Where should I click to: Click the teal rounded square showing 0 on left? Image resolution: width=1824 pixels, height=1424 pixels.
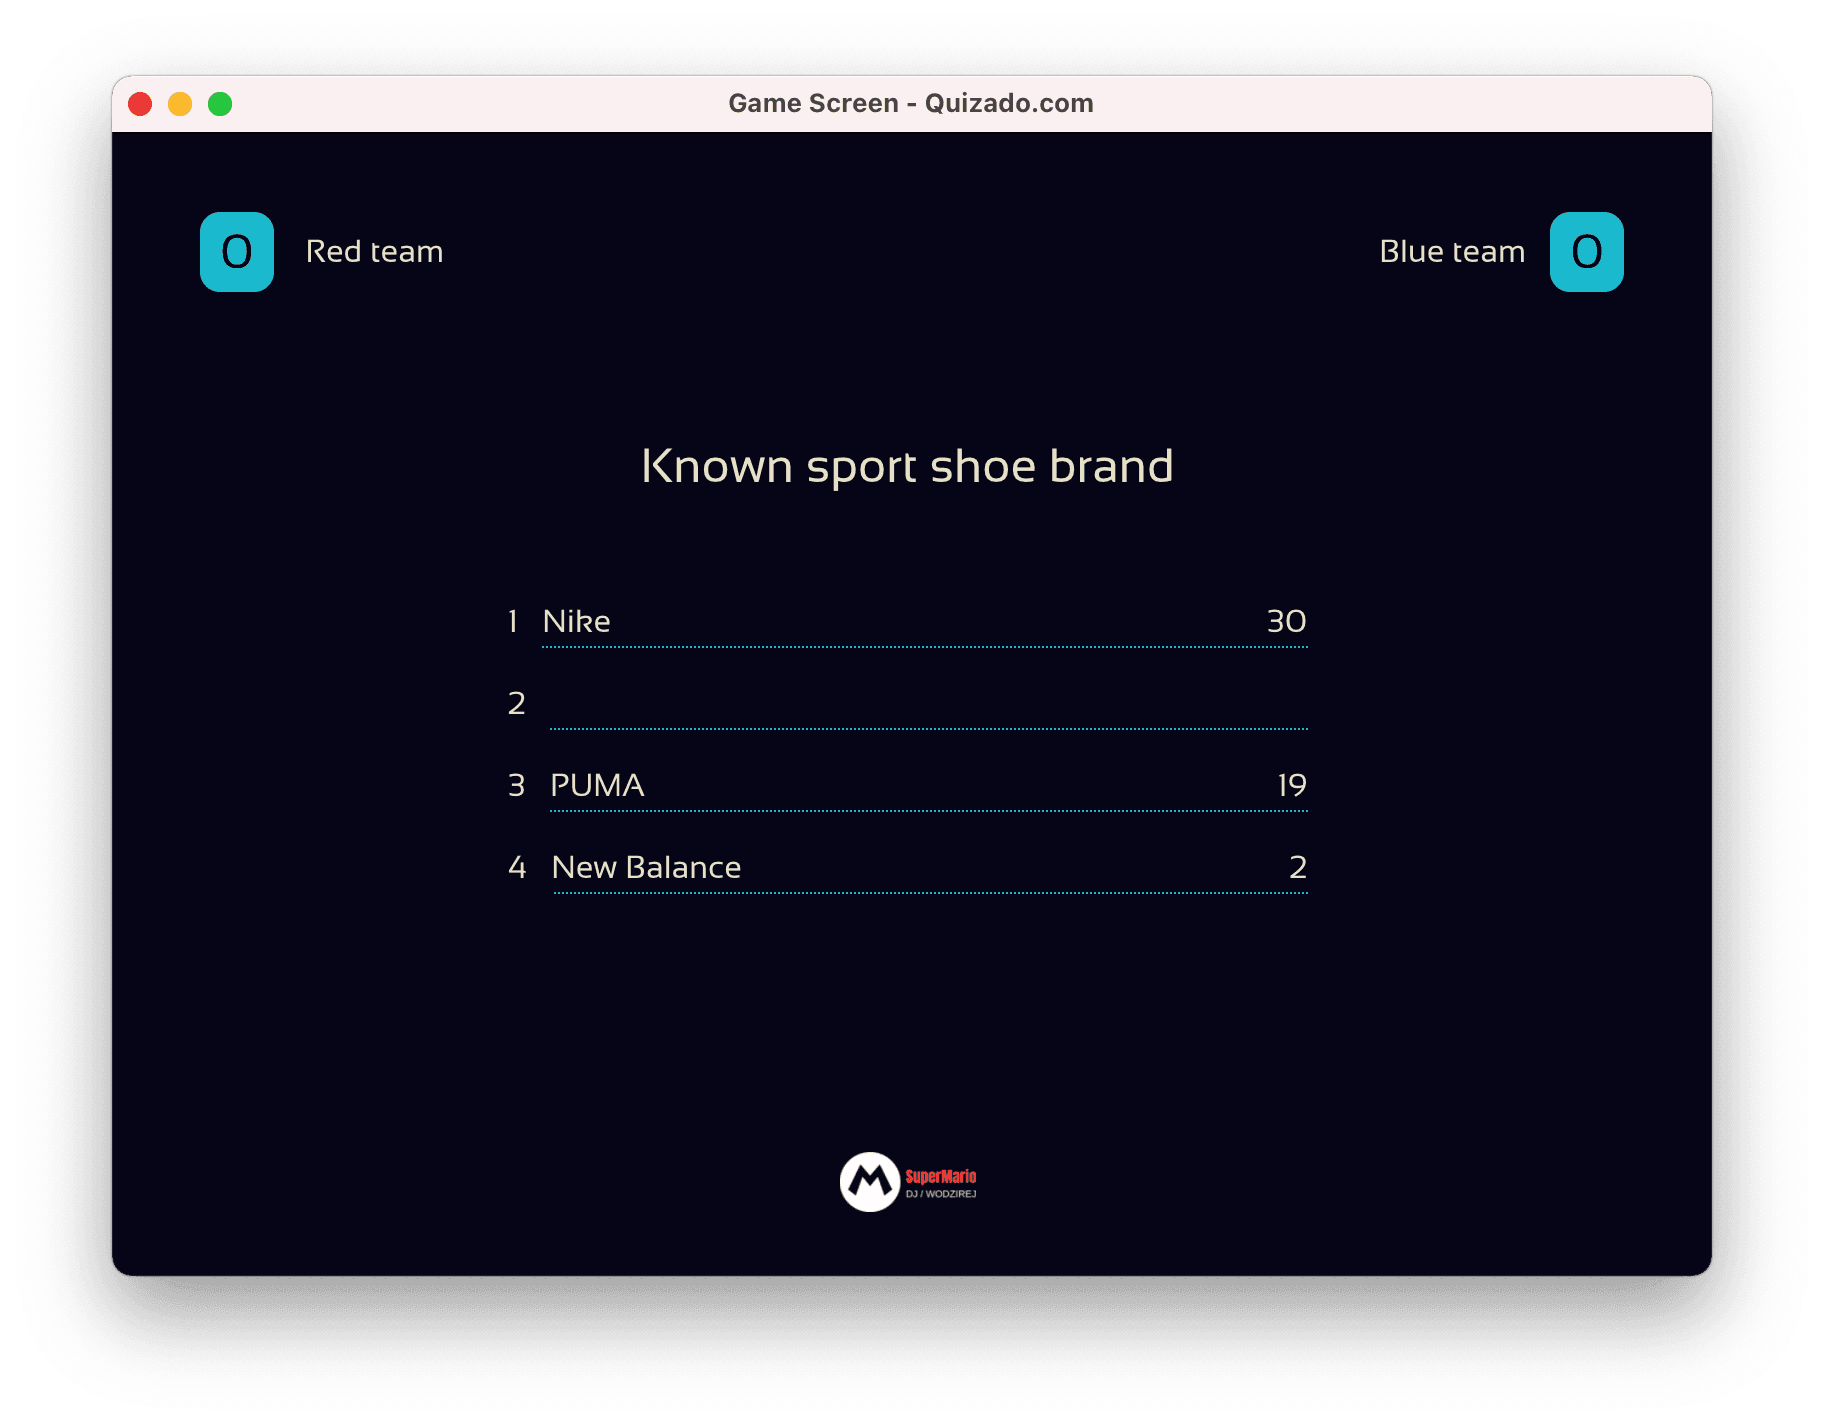[x=237, y=251]
